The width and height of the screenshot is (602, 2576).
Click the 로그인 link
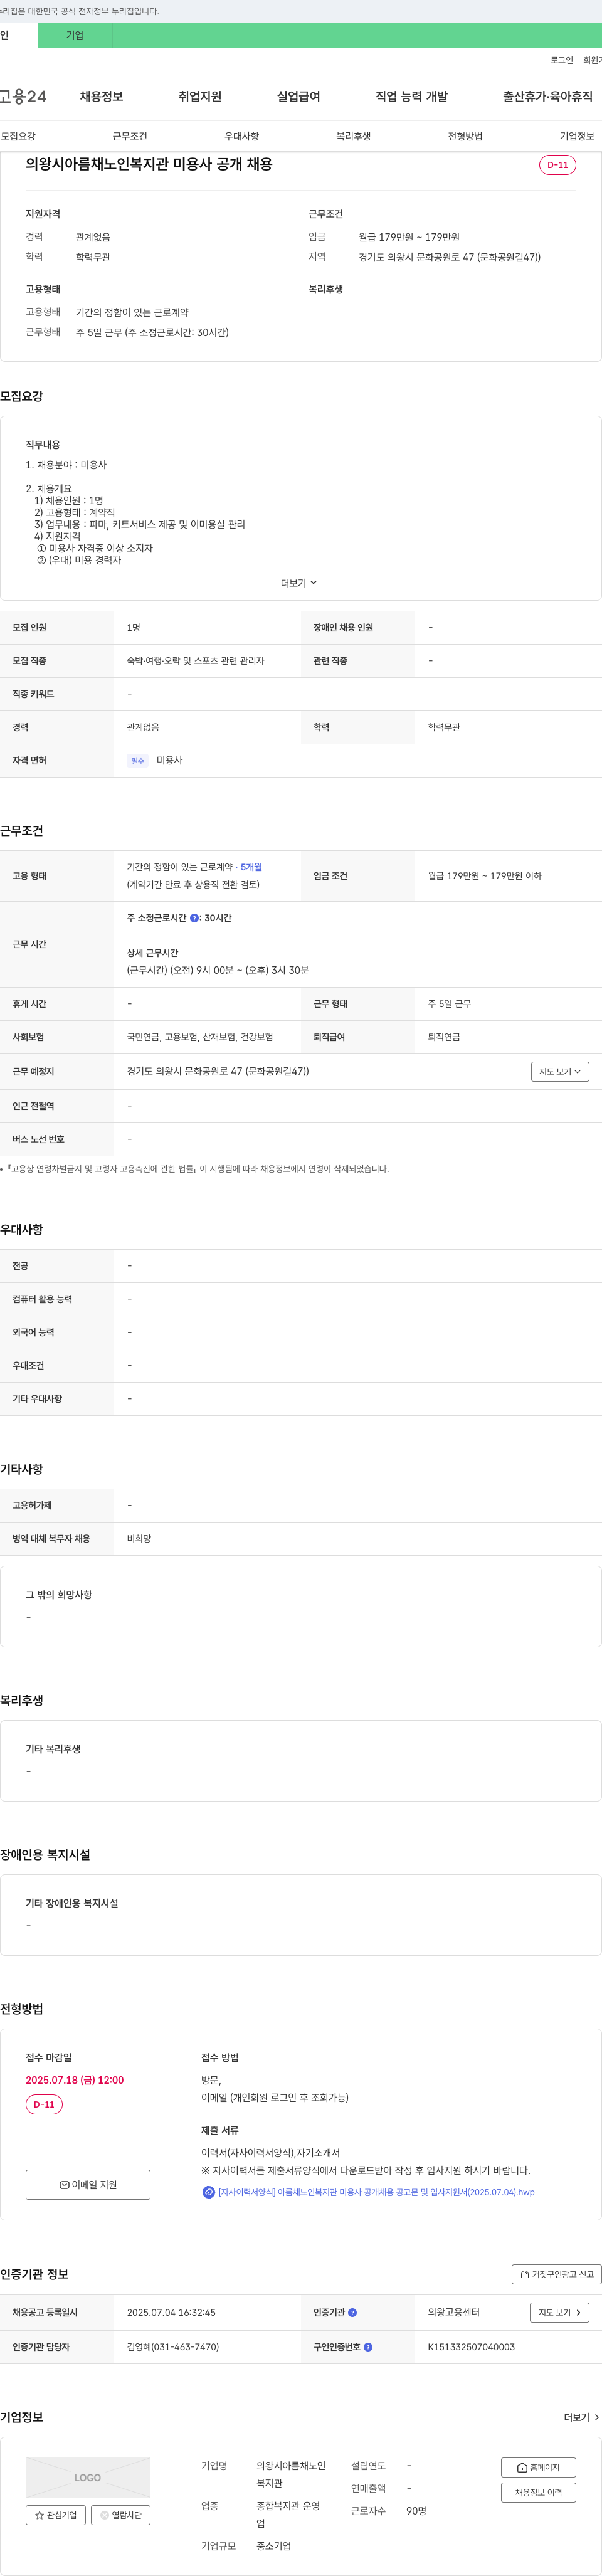[x=562, y=60]
